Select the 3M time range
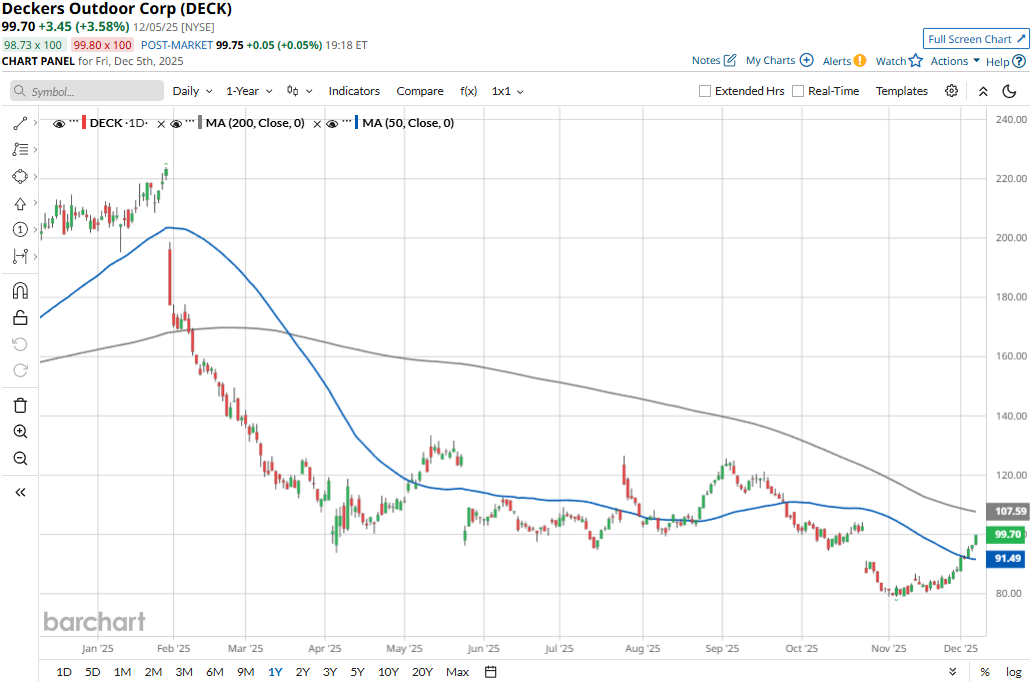 [x=184, y=672]
